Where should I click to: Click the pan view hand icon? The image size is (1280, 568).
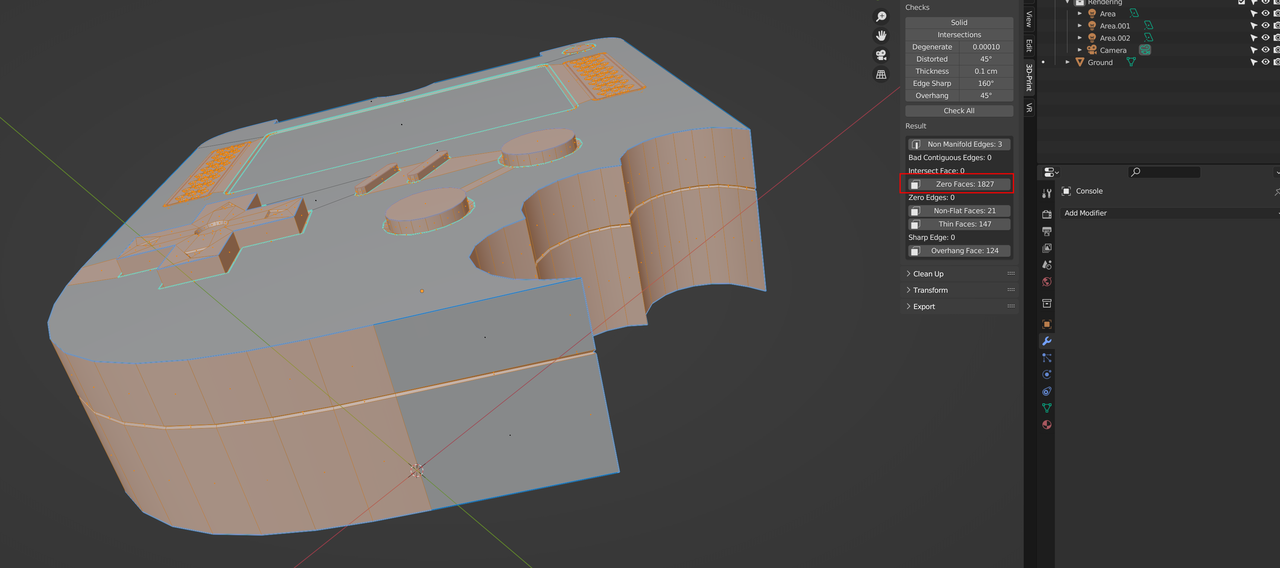(x=881, y=36)
